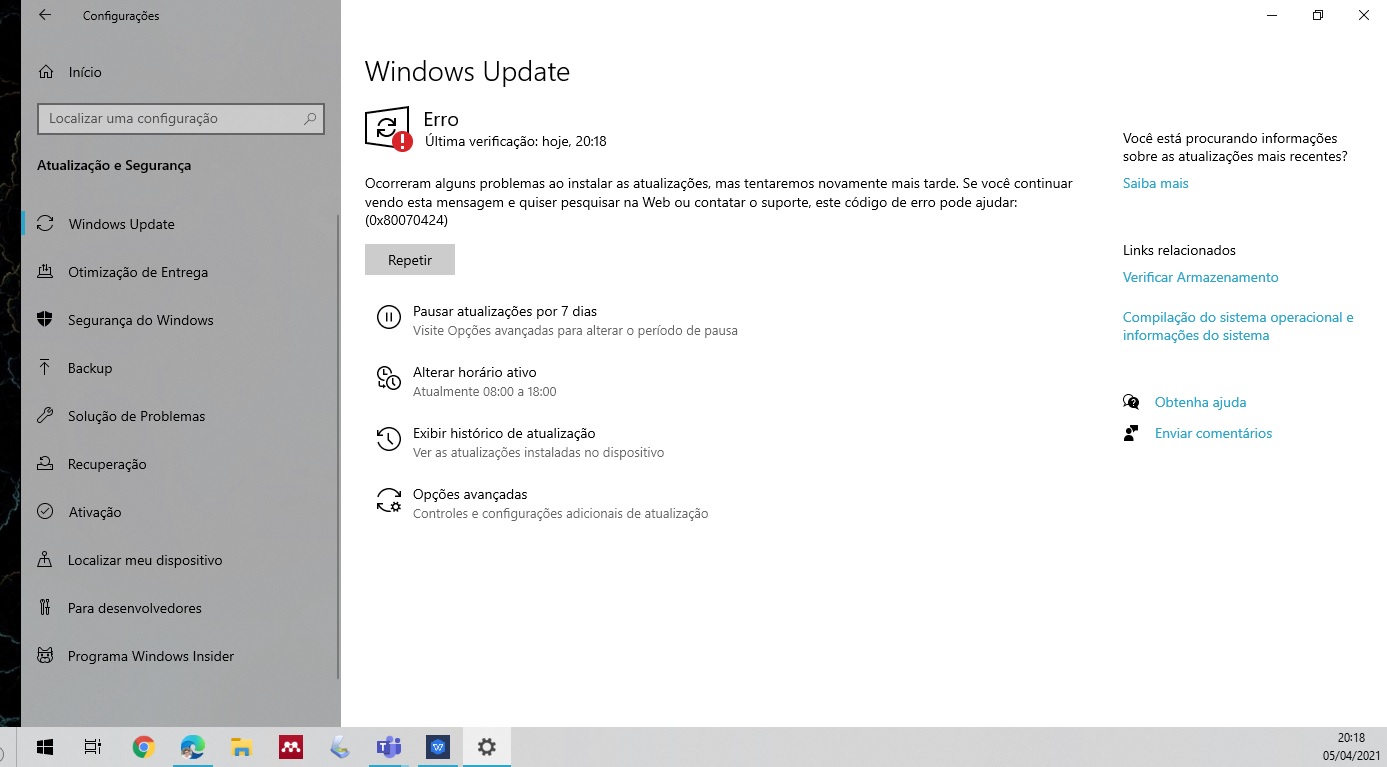Launch Microsoft Edge from the taskbar
Screen dimensions: 1387x767
pyautogui.click(x=192, y=747)
